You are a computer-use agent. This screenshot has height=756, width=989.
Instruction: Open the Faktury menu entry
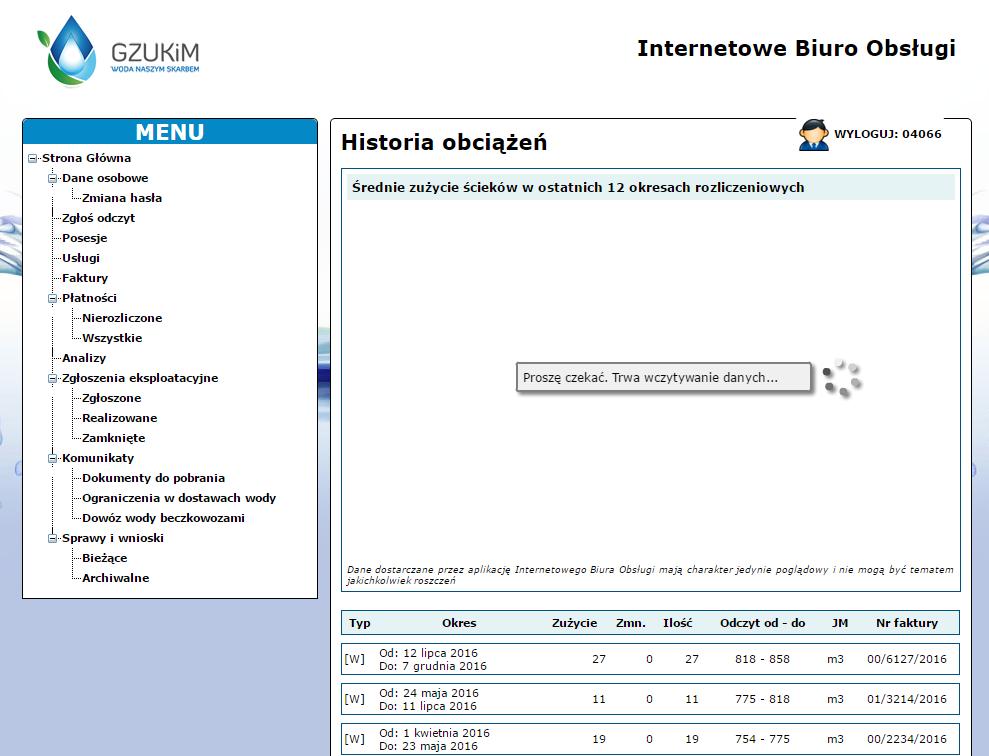85,278
